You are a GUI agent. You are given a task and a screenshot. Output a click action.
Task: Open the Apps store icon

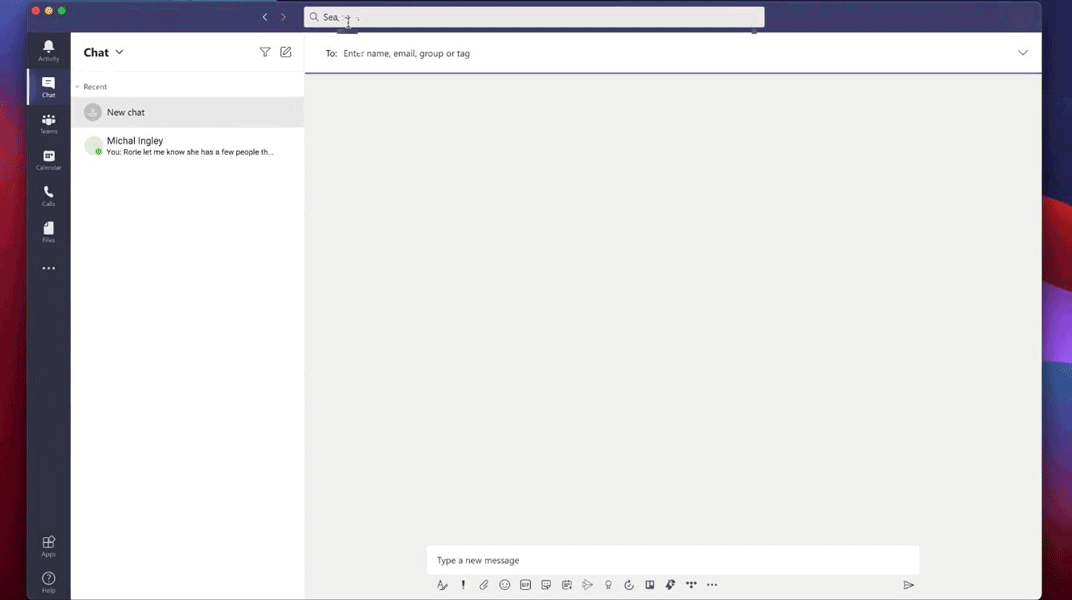pyautogui.click(x=49, y=546)
